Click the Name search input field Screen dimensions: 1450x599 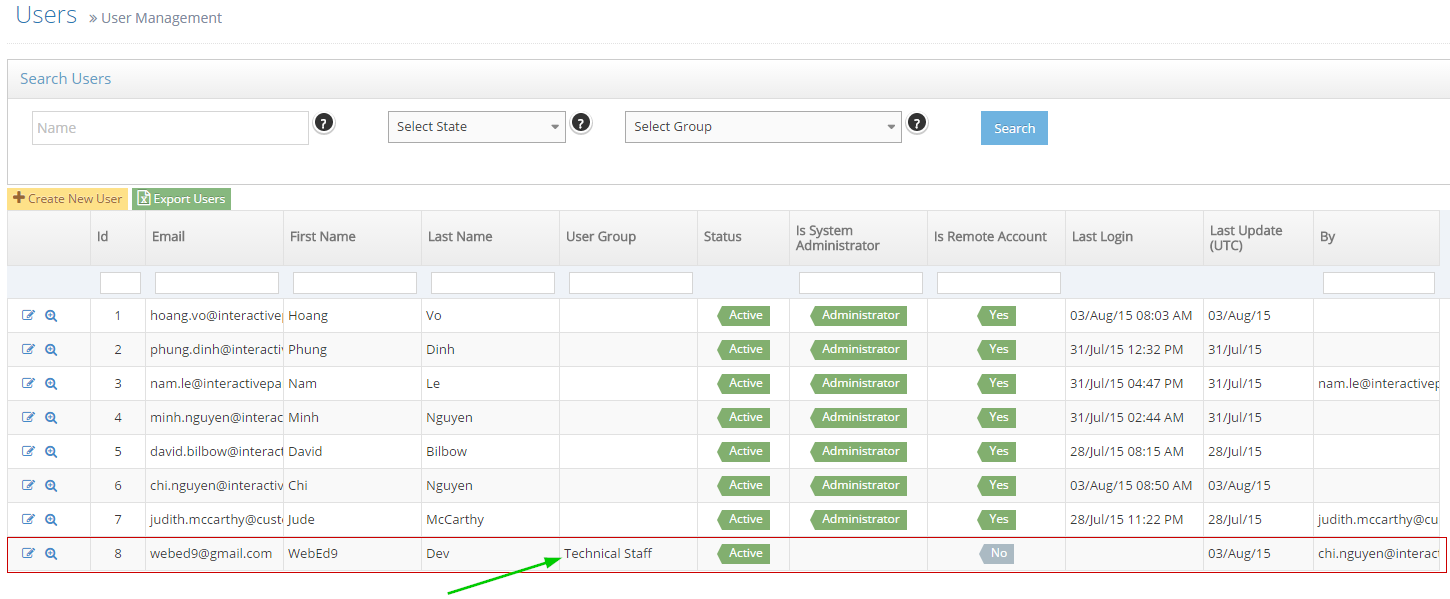click(x=170, y=128)
